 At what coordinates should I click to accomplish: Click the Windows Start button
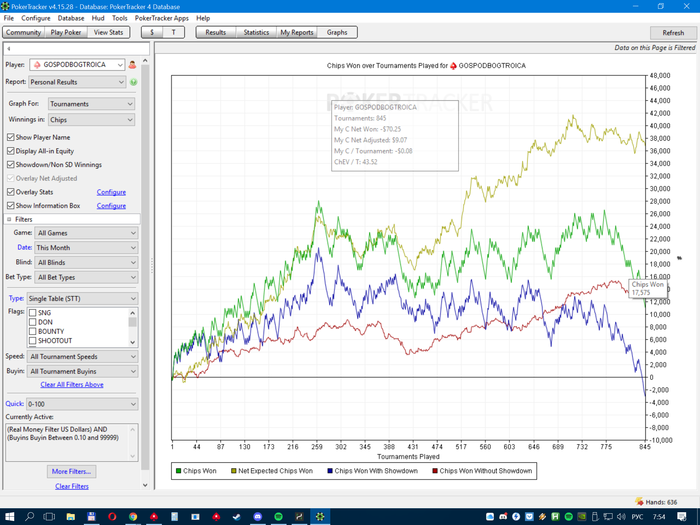(x=10, y=517)
